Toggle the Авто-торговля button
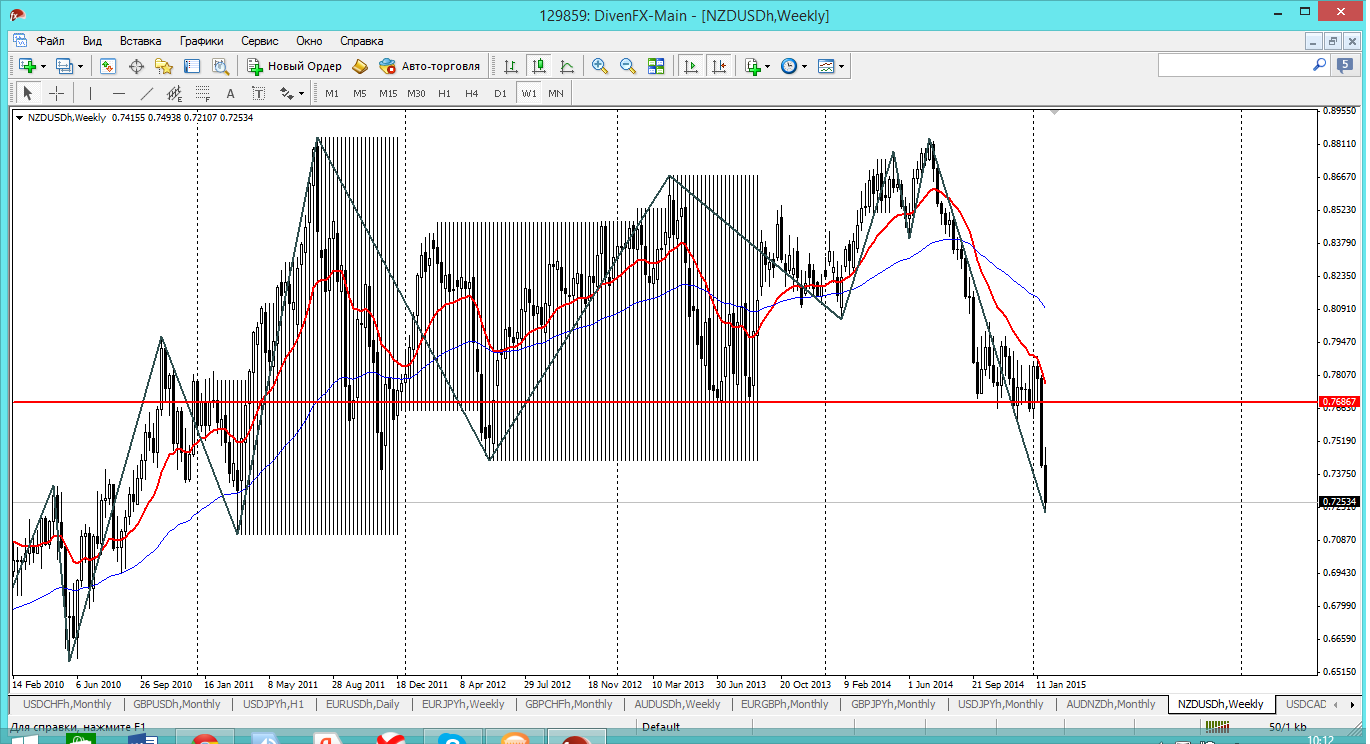This screenshot has height=744, width=1370. tap(430, 66)
